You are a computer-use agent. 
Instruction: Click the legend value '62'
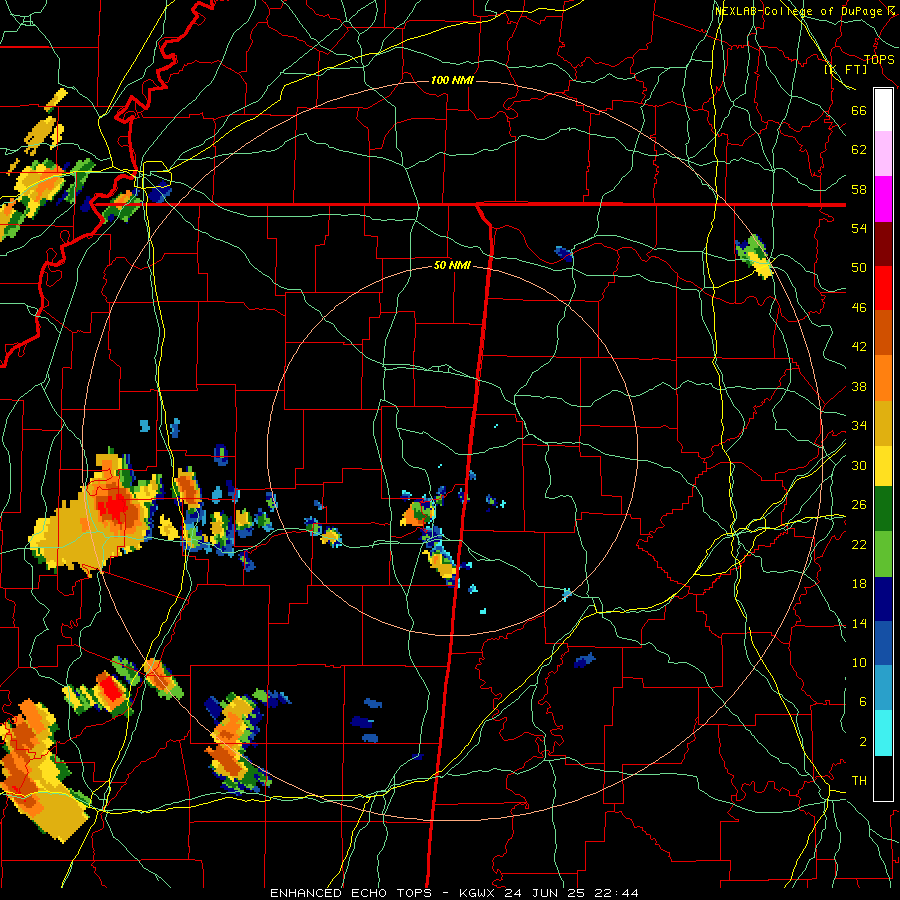tap(859, 150)
